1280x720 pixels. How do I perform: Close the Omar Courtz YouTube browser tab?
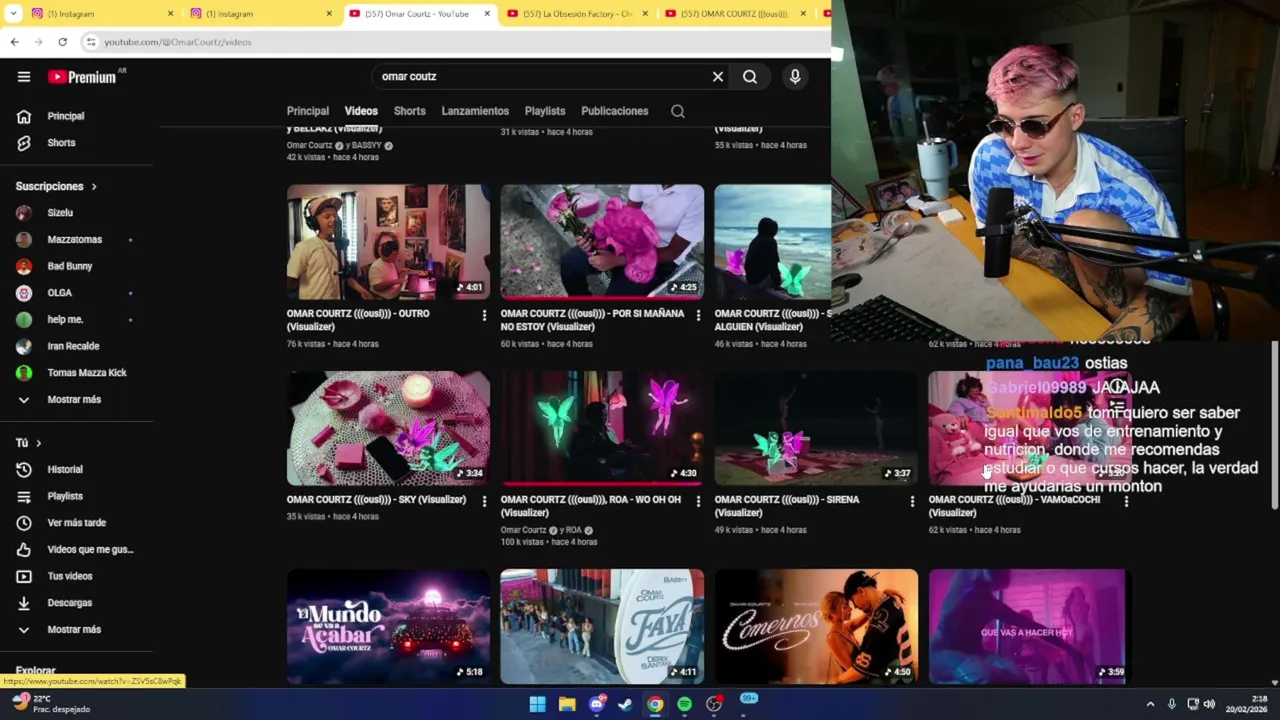tap(487, 14)
